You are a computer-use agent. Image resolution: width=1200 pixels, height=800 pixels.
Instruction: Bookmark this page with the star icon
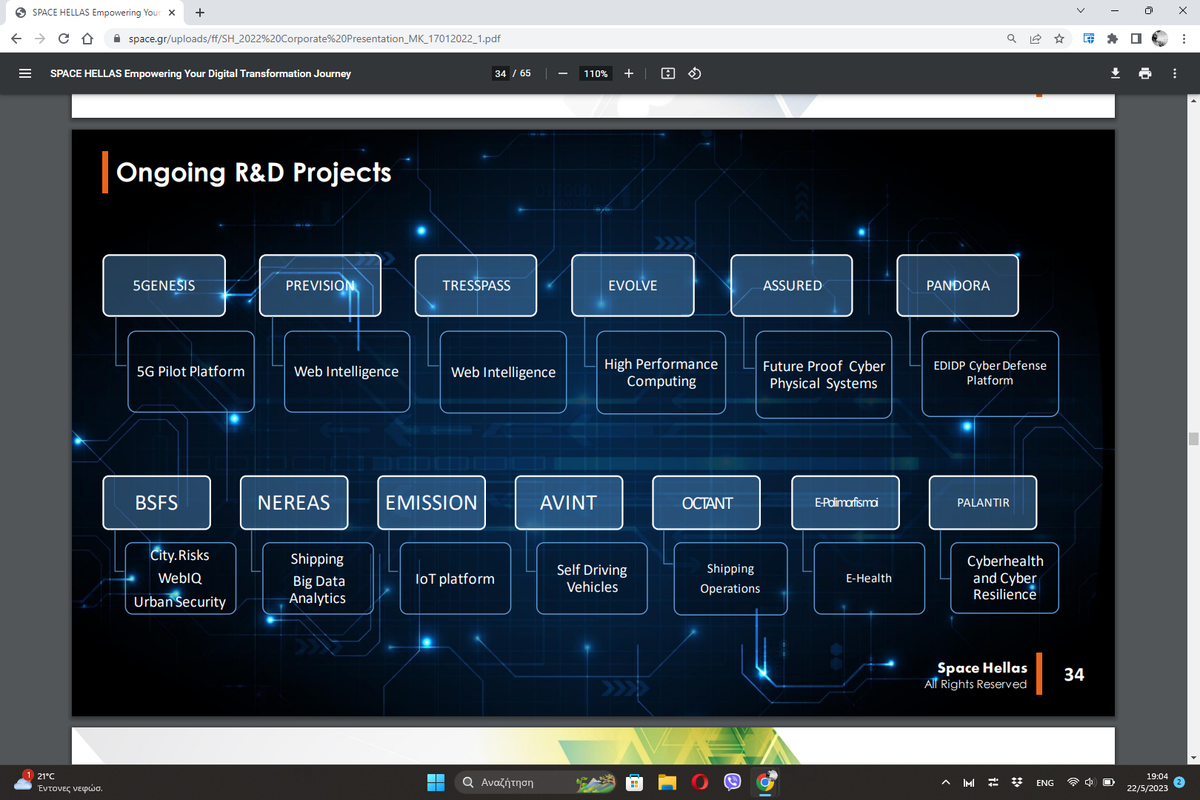(1059, 39)
